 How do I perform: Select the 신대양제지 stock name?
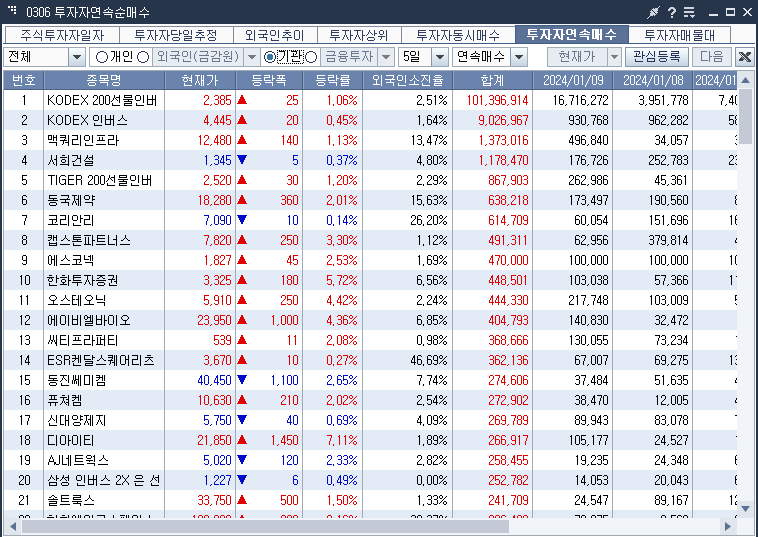point(77,420)
